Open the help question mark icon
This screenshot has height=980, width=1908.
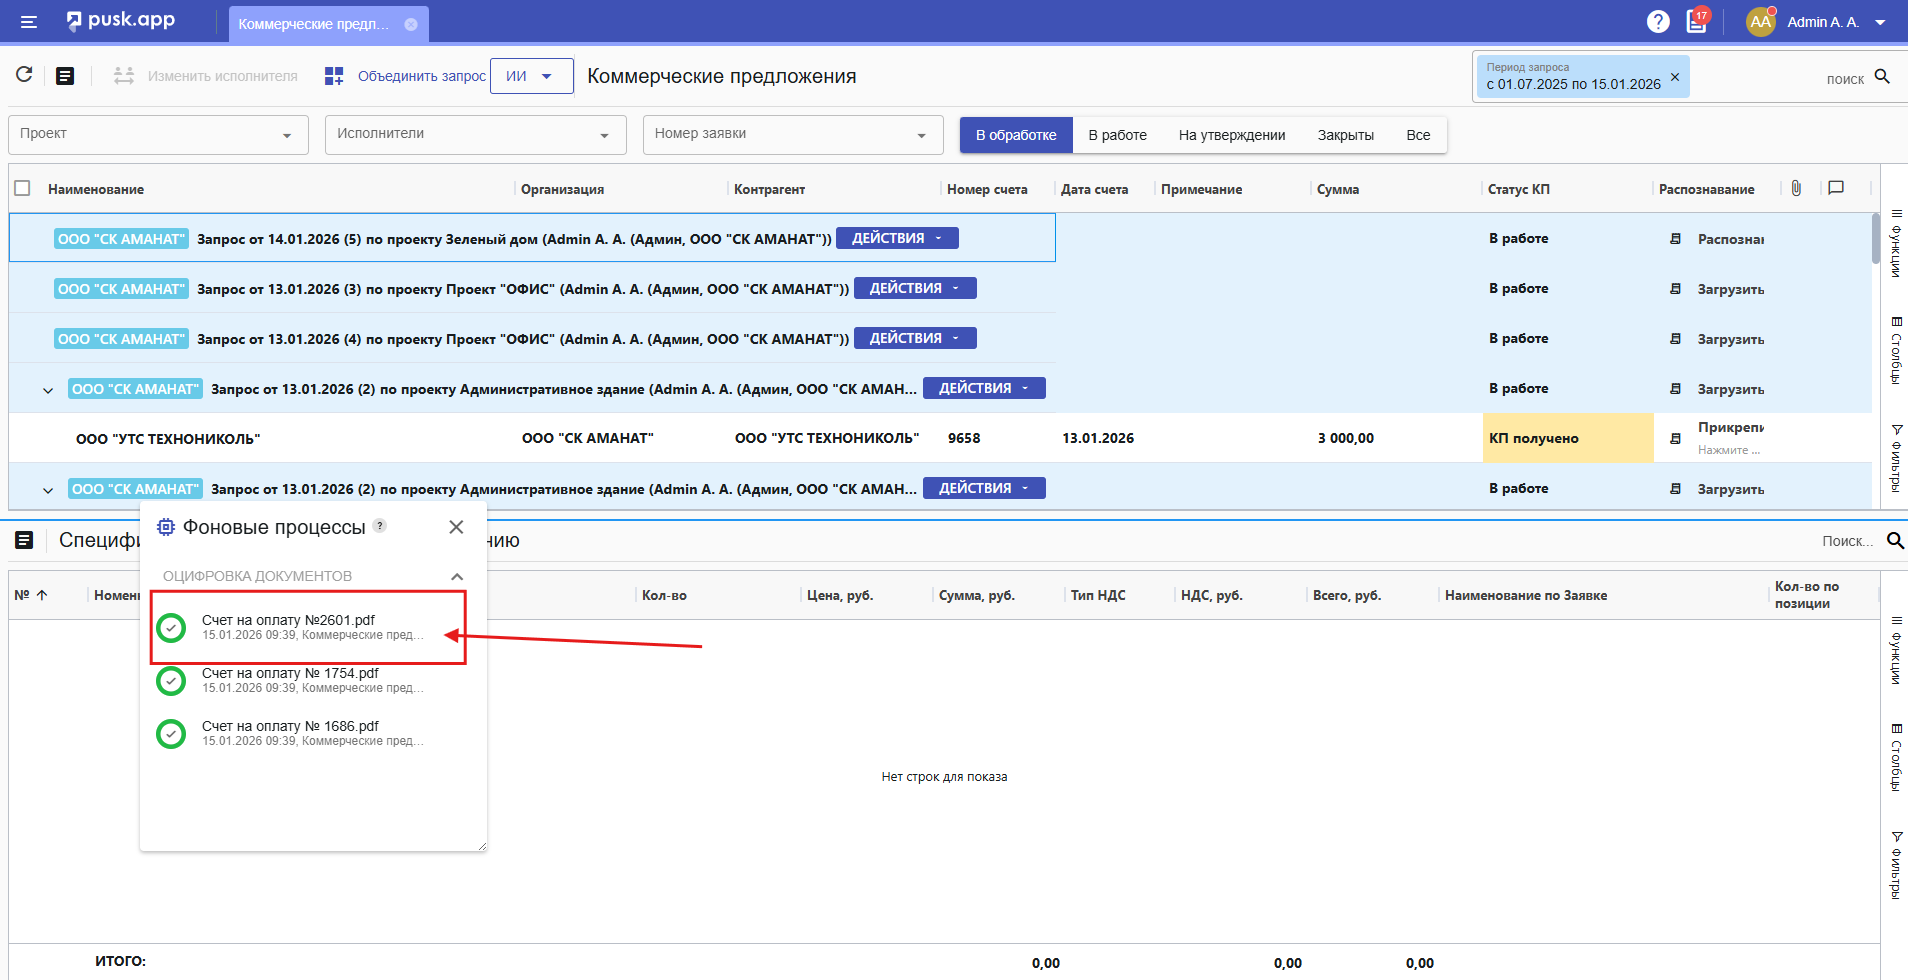[1657, 22]
